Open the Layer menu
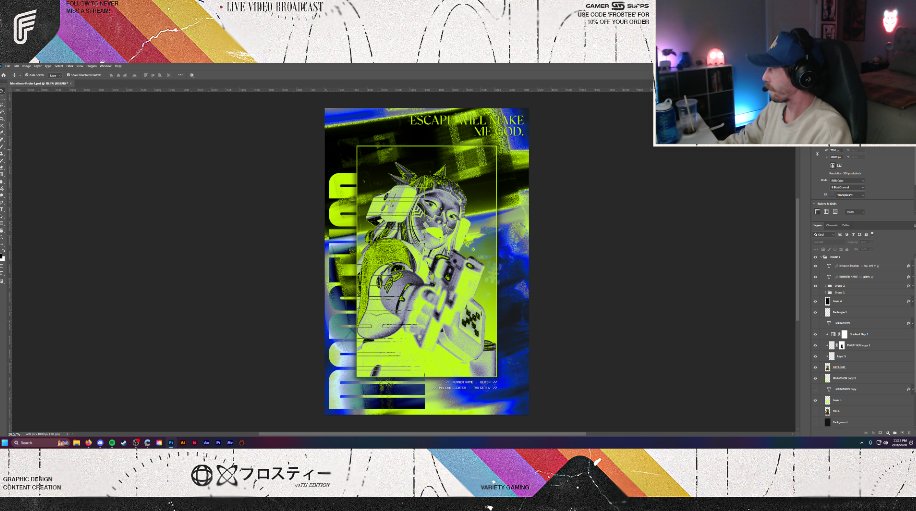Viewport: 916px width, 511px height. click(36, 66)
